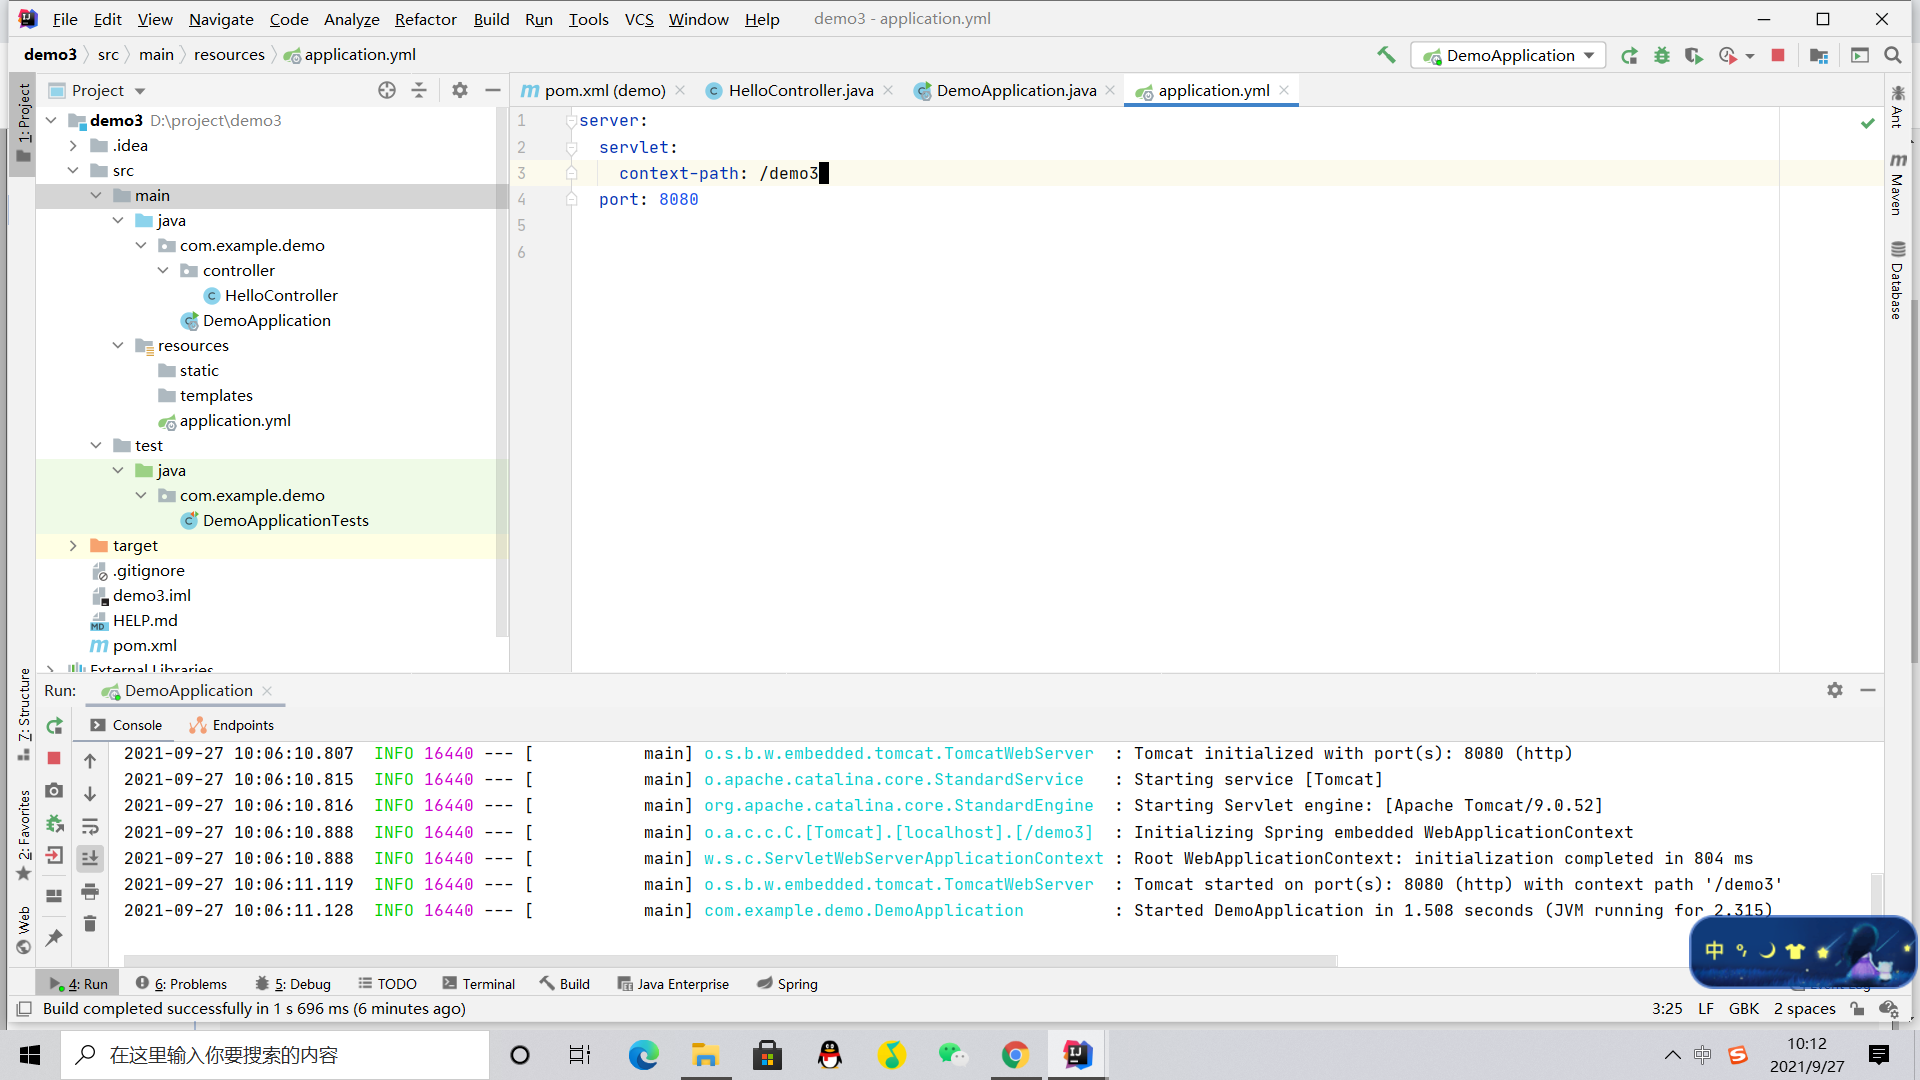Open Project panel settings gear

click(x=459, y=90)
